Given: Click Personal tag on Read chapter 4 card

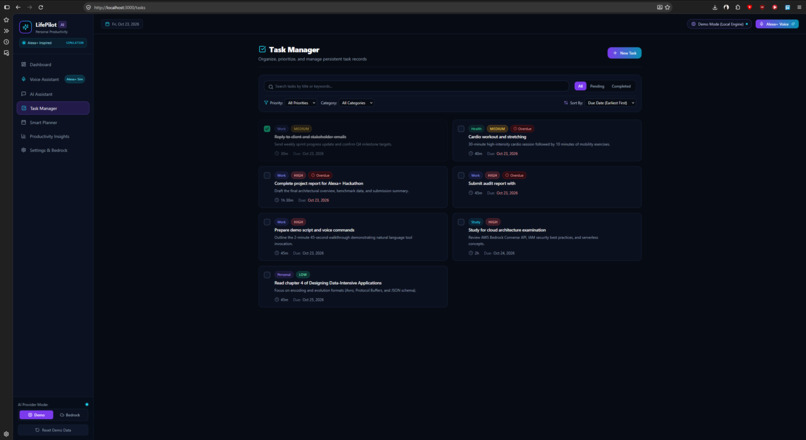Looking at the screenshot, I should (284, 275).
